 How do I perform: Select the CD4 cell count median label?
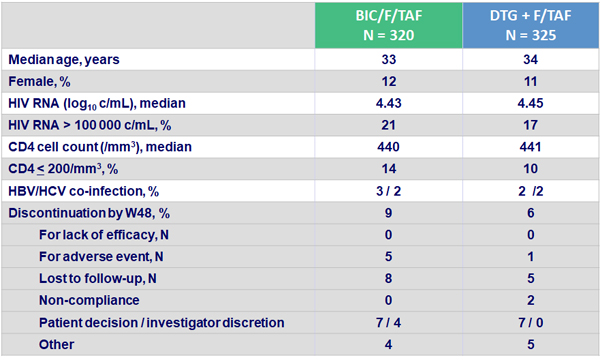(100, 147)
